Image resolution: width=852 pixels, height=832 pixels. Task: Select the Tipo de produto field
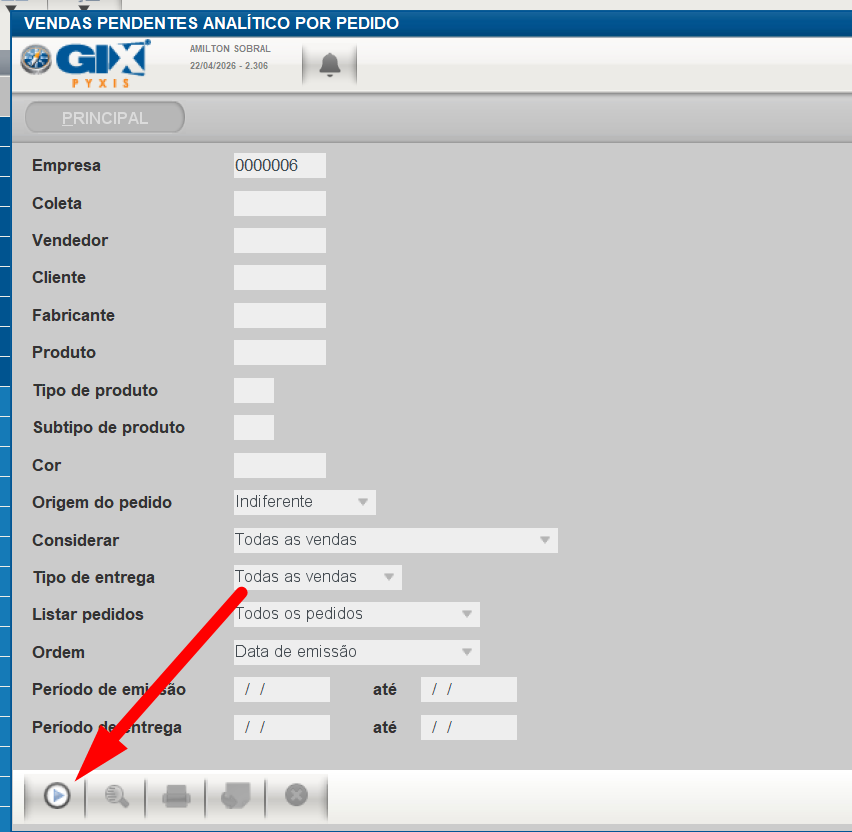pos(254,390)
